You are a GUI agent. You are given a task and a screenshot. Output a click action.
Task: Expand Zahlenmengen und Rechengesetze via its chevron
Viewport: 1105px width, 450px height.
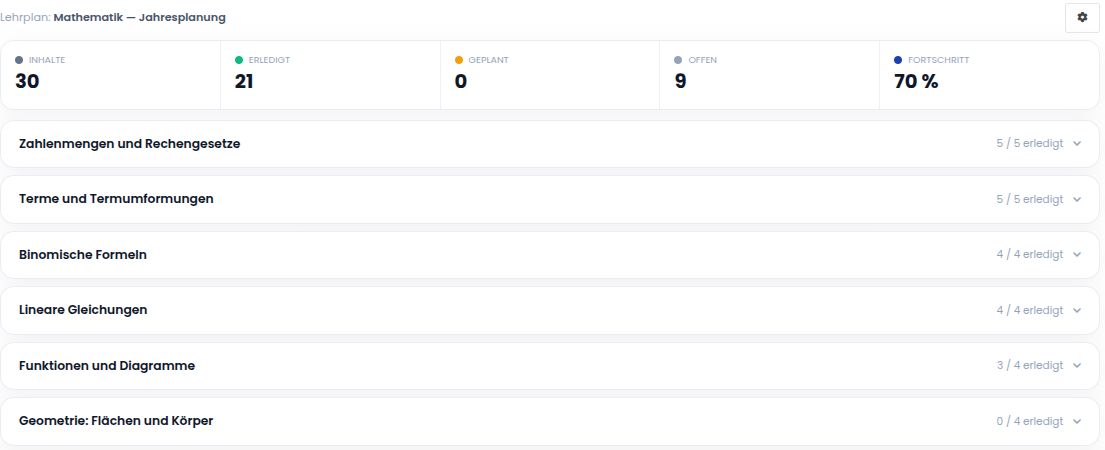pos(1077,144)
